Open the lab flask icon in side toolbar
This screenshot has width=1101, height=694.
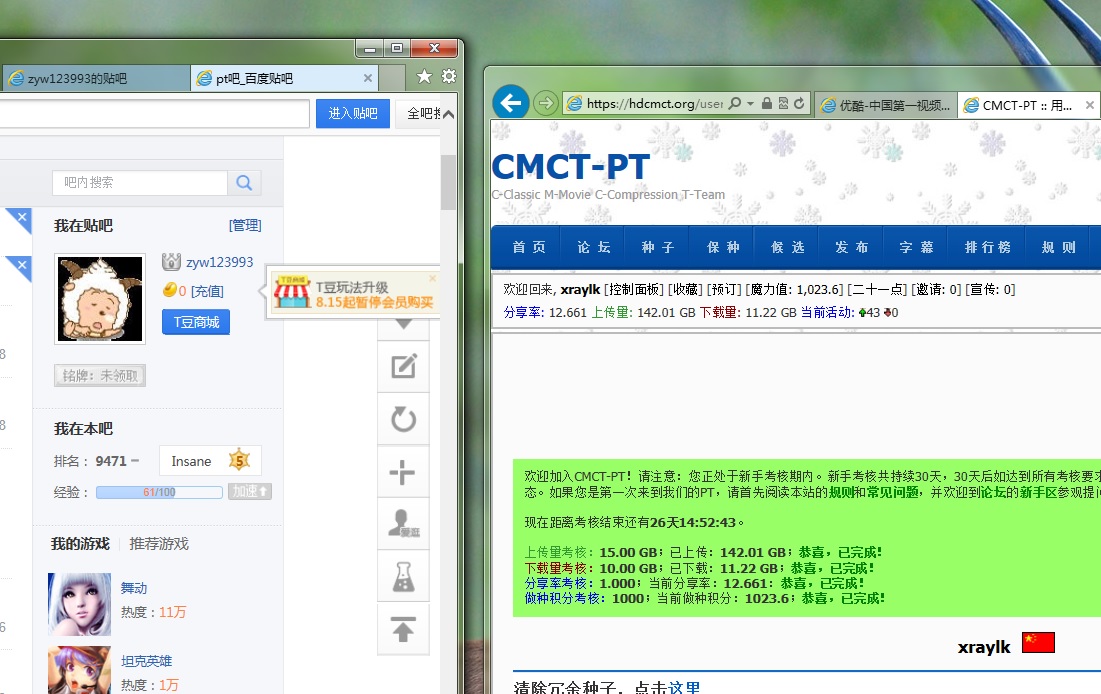pos(404,577)
